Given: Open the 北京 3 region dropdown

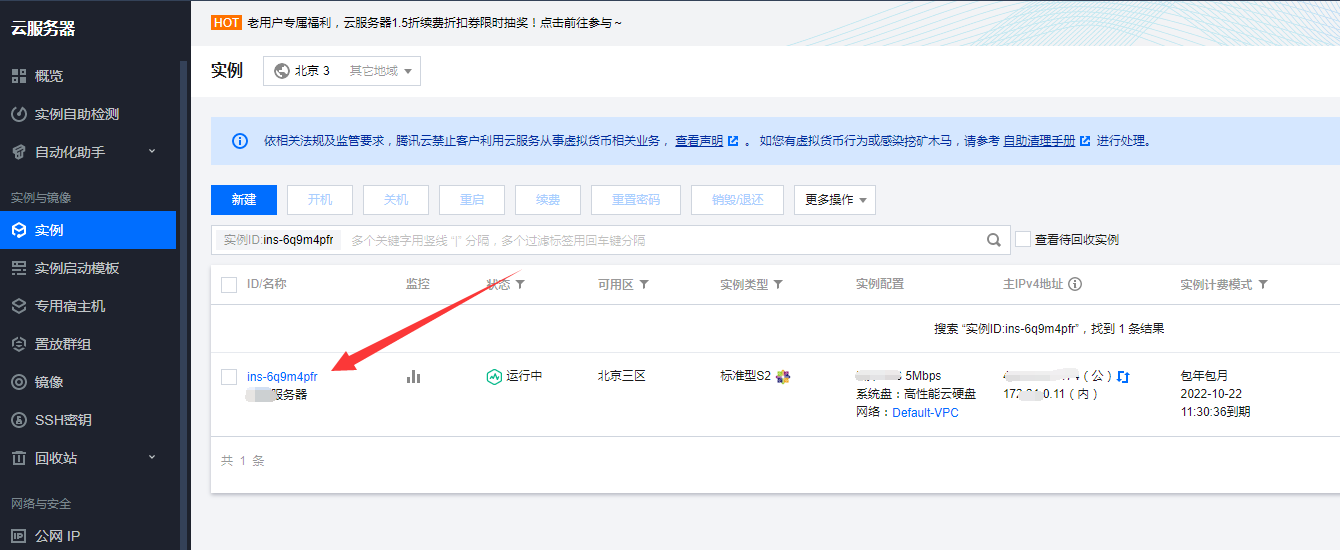Looking at the screenshot, I should pos(342,71).
